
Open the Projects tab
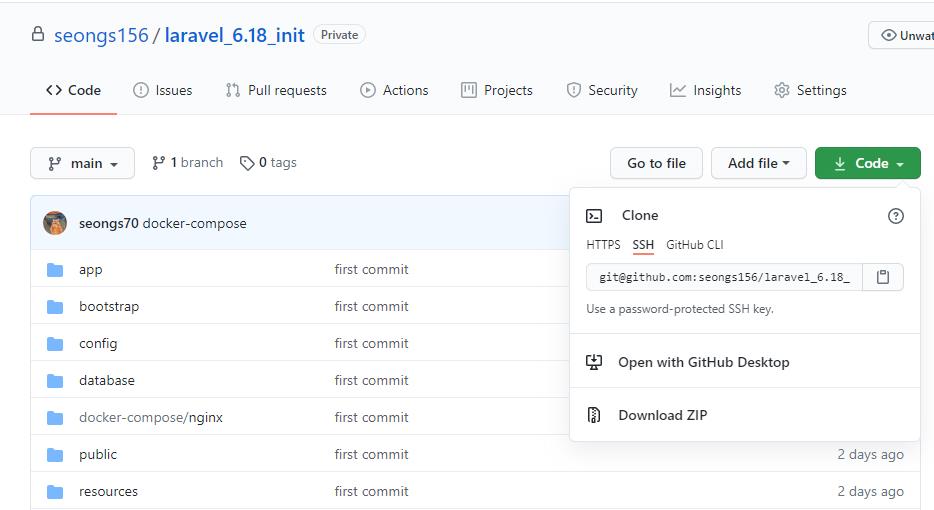pos(497,90)
